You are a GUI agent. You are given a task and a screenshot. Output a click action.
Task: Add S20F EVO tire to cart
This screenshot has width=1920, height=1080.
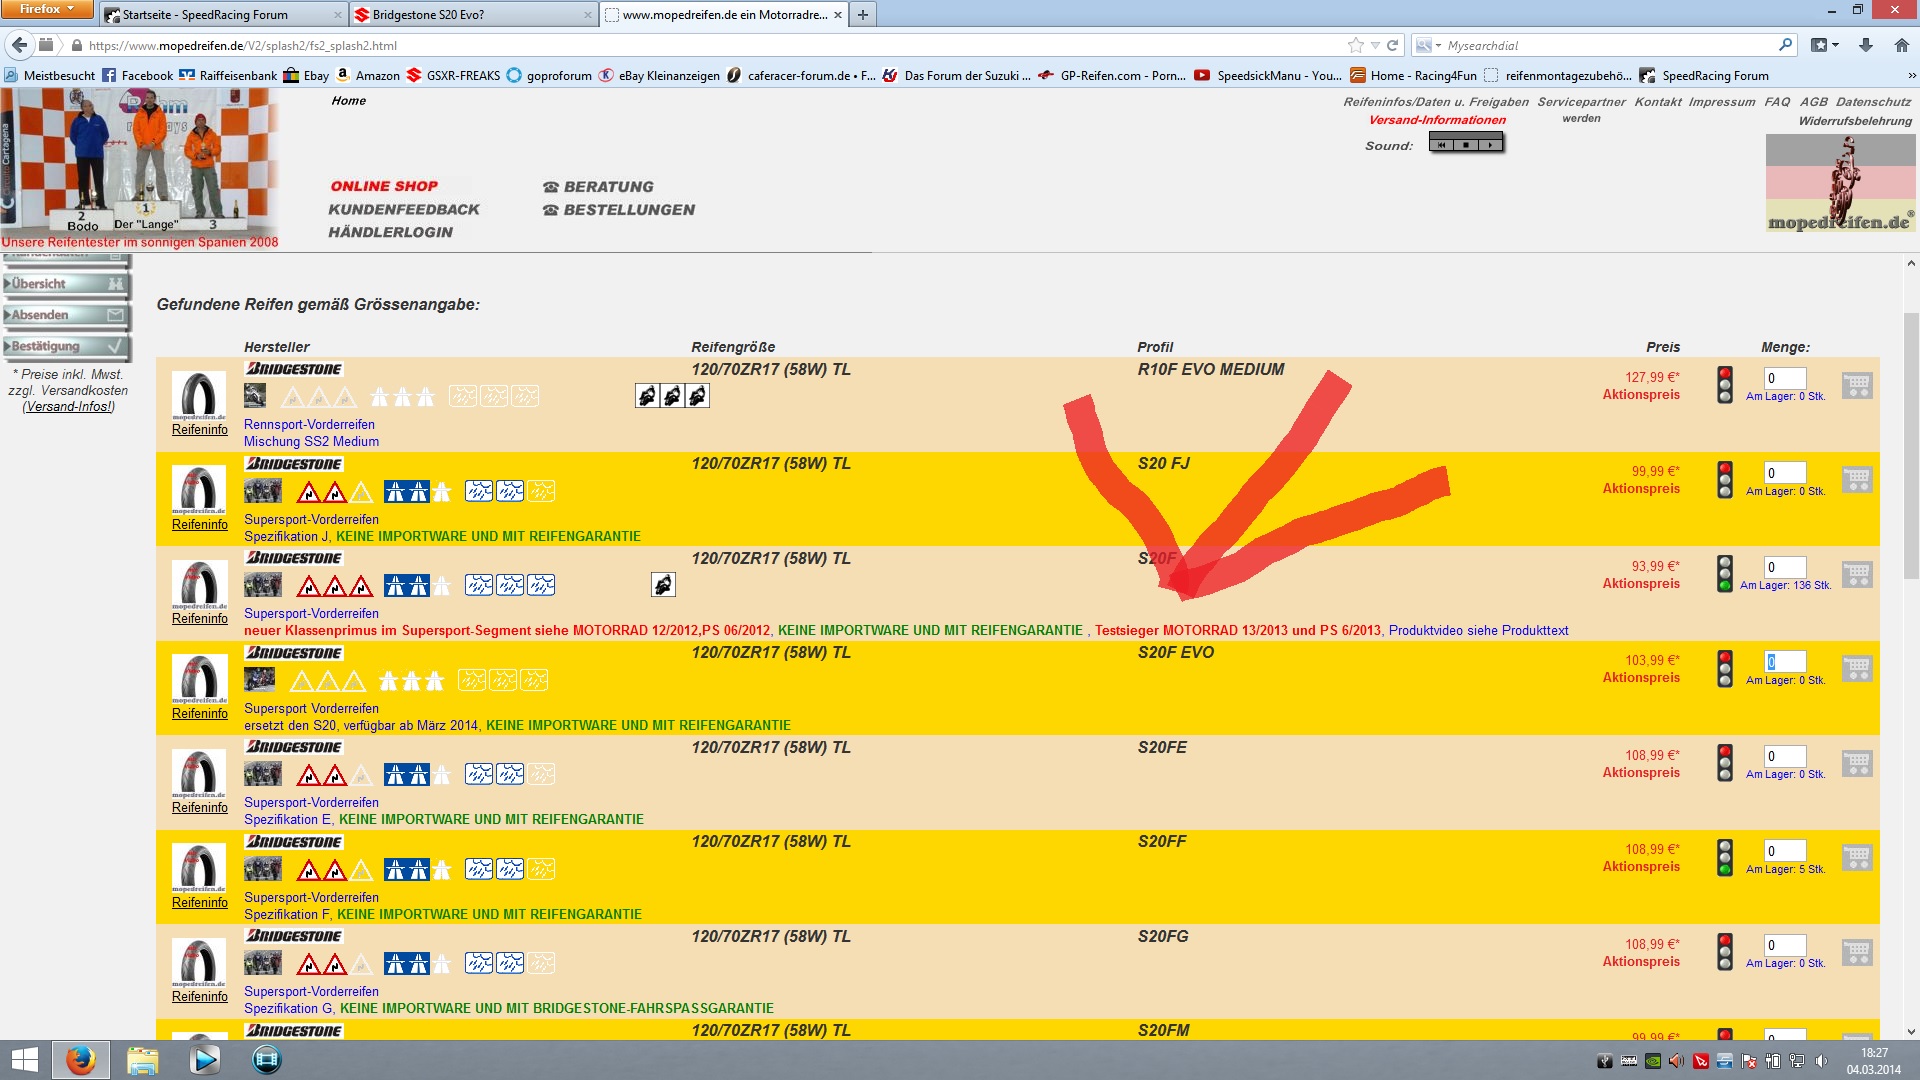1857,668
